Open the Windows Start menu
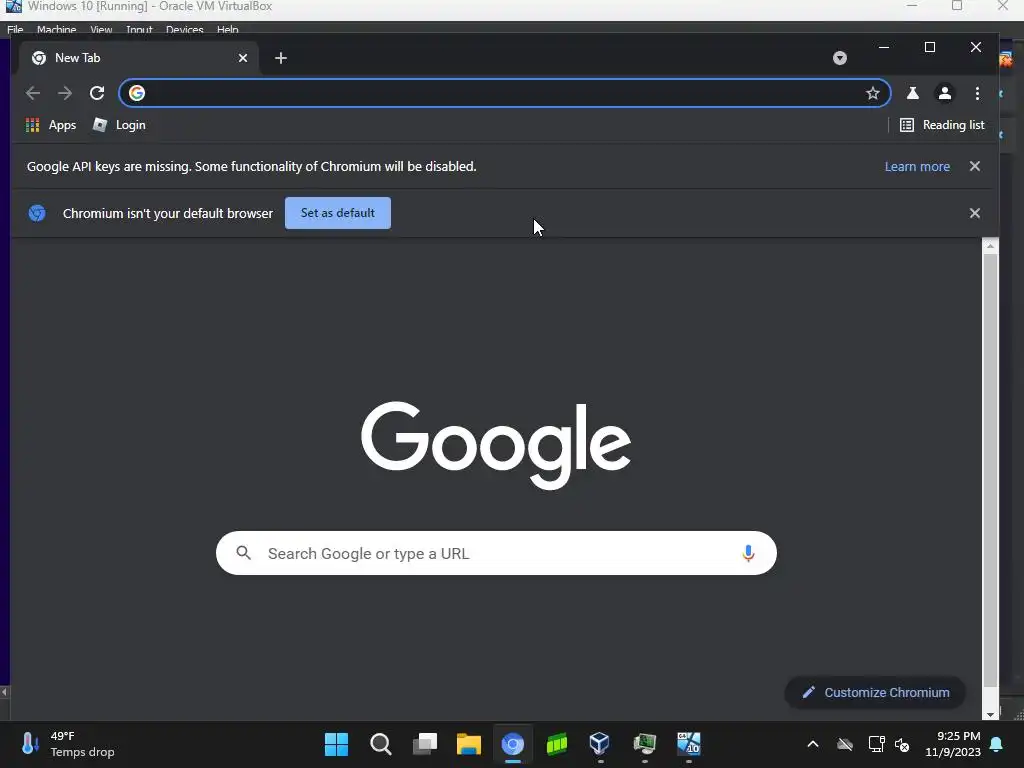Image resolution: width=1024 pixels, height=768 pixels. pos(336,744)
